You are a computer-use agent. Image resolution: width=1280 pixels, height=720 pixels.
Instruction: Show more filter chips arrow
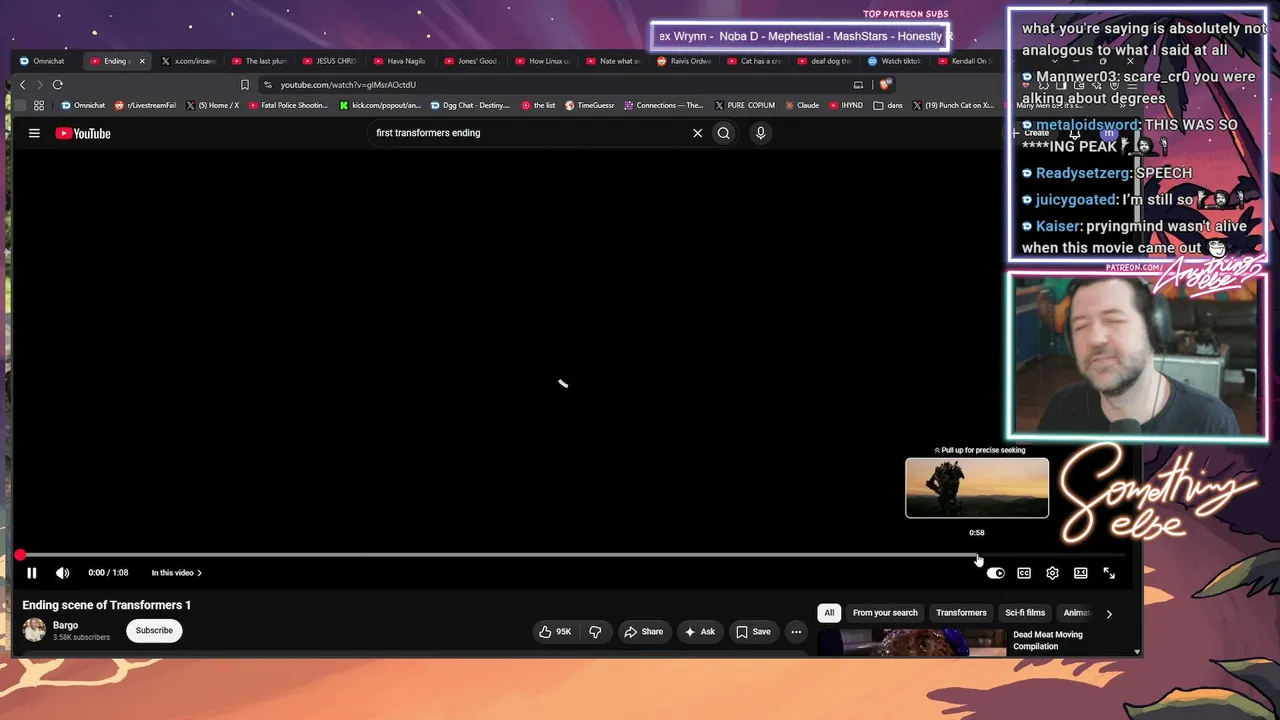1108,613
